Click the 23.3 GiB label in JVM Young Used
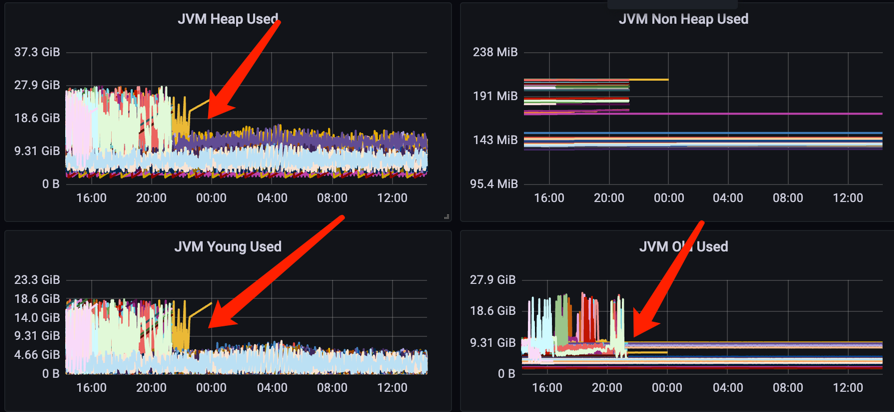894x412 pixels. [x=37, y=280]
